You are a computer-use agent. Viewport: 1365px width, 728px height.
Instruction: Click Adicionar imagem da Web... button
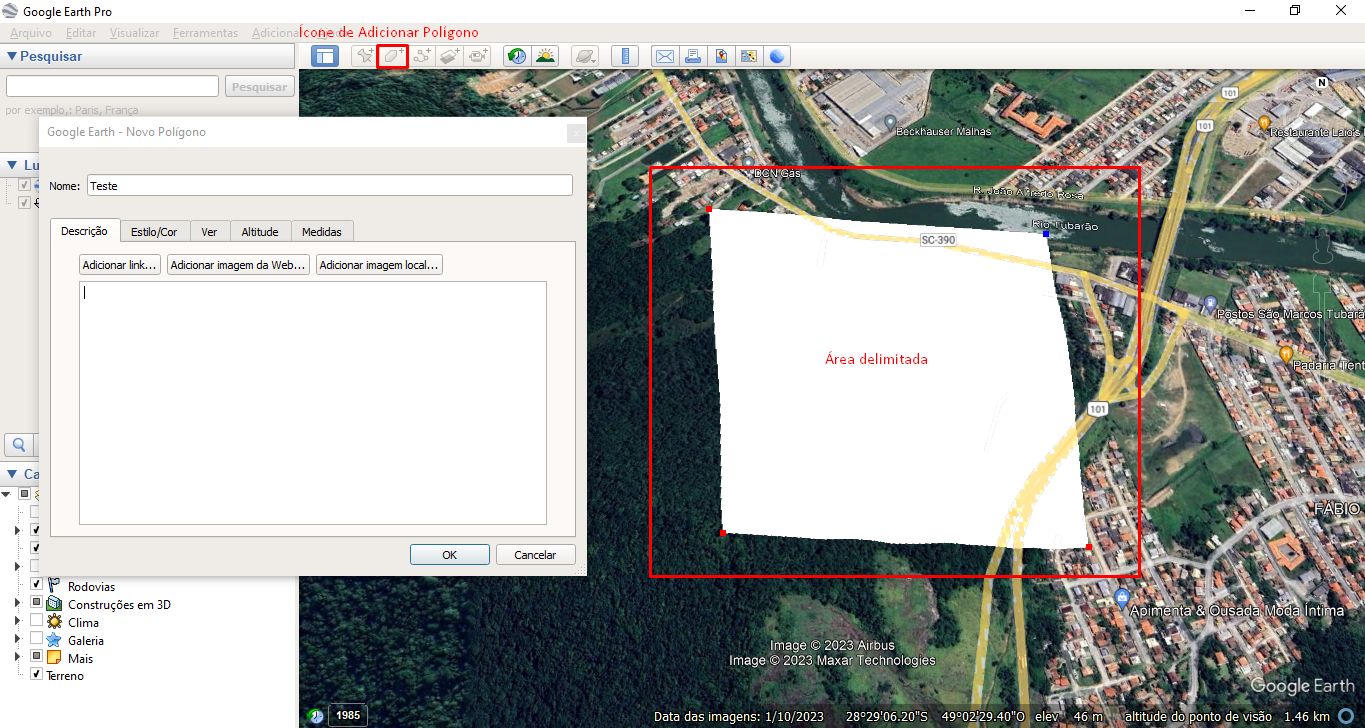[238, 265]
